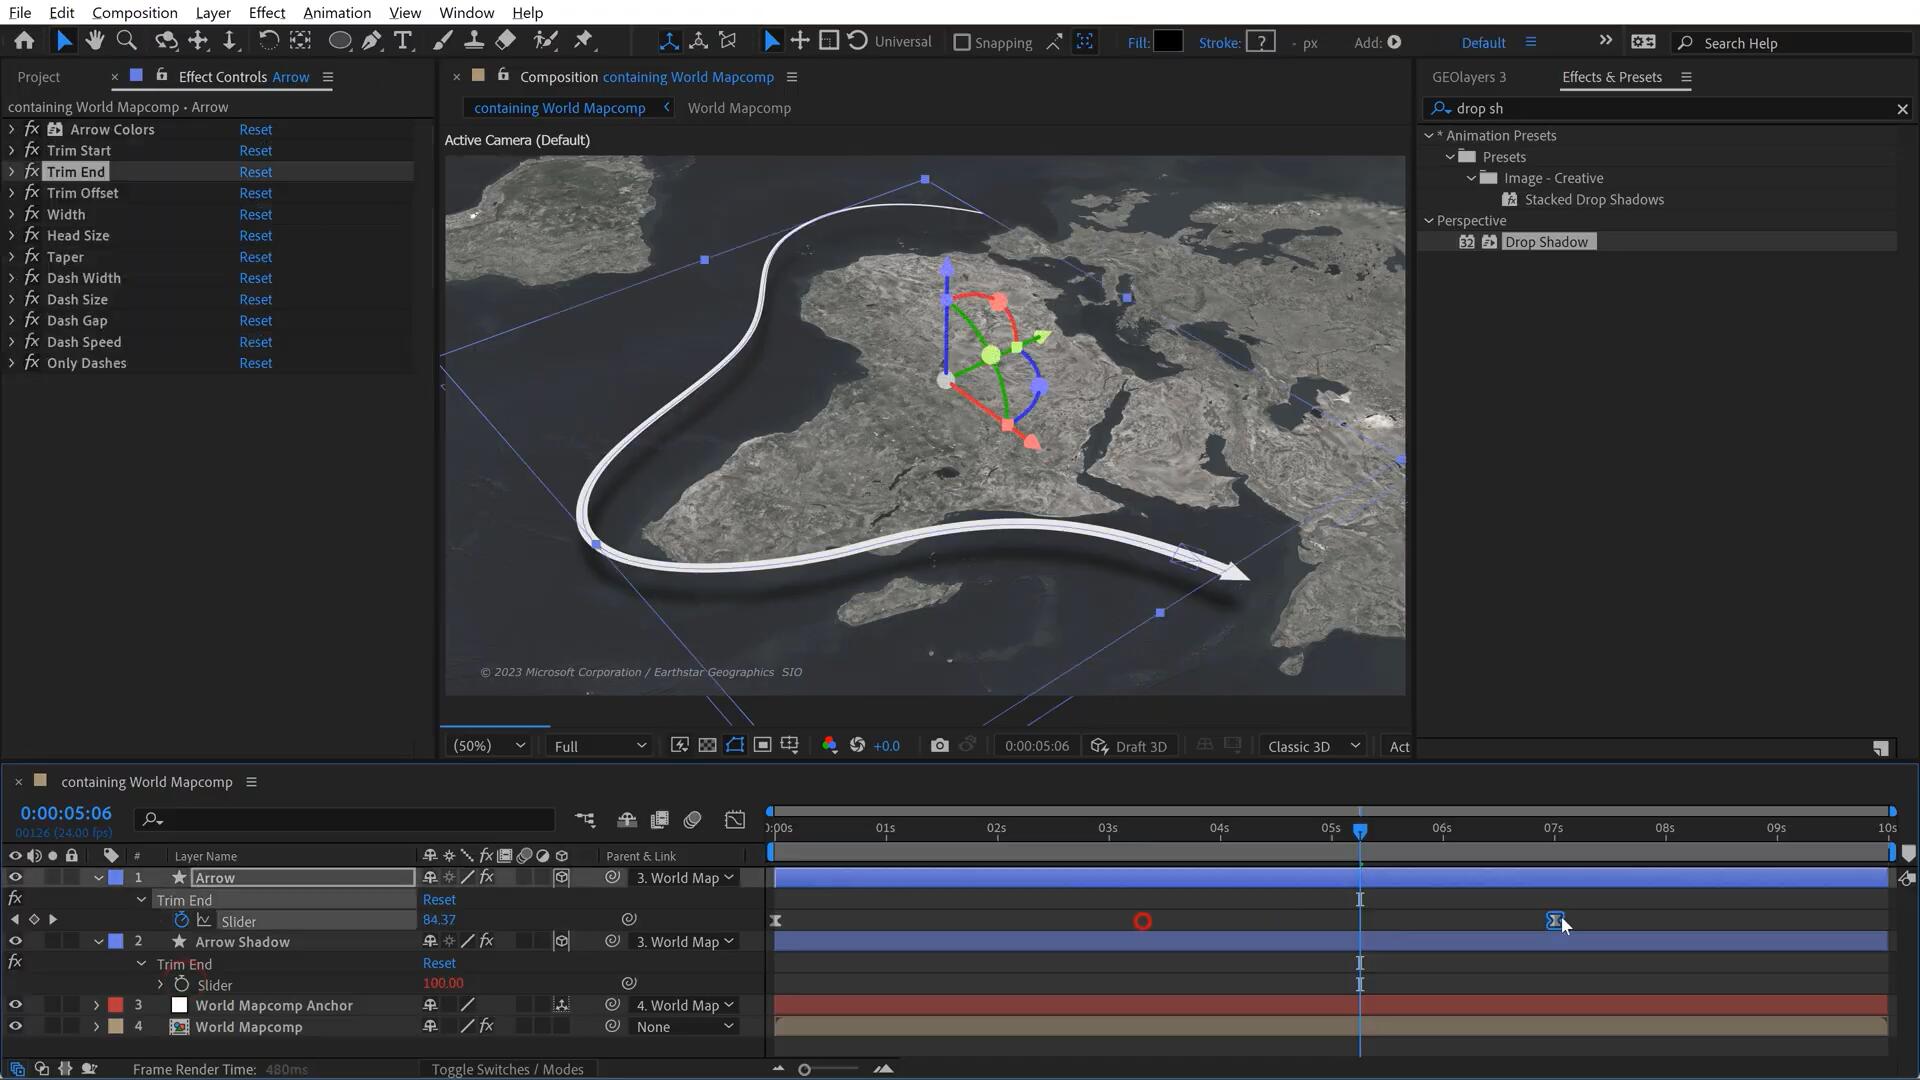Viewport: 1920px width, 1080px height.
Task: Select the Hand tool
Action: pos(94,41)
